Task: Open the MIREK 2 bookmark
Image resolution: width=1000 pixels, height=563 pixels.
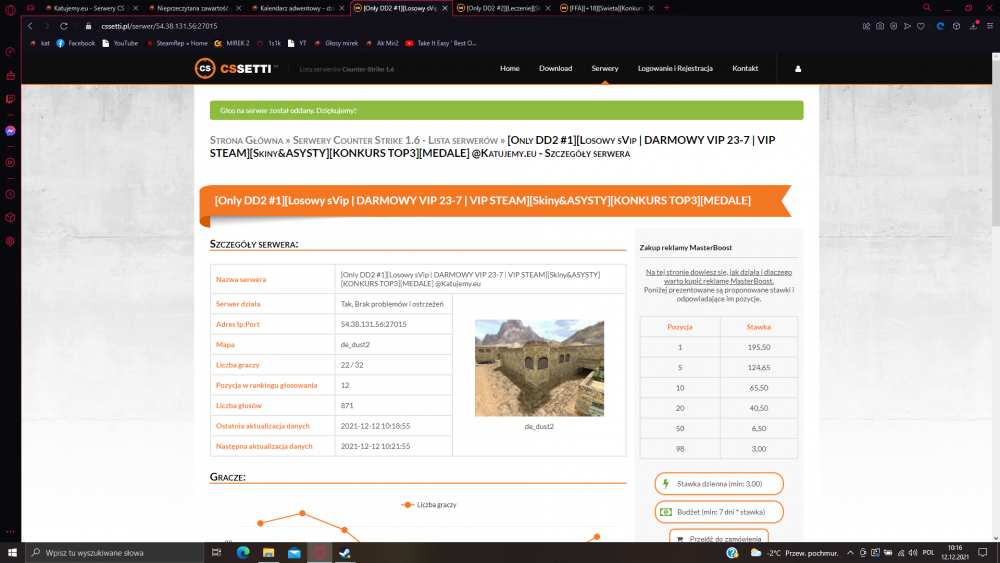Action: point(232,43)
